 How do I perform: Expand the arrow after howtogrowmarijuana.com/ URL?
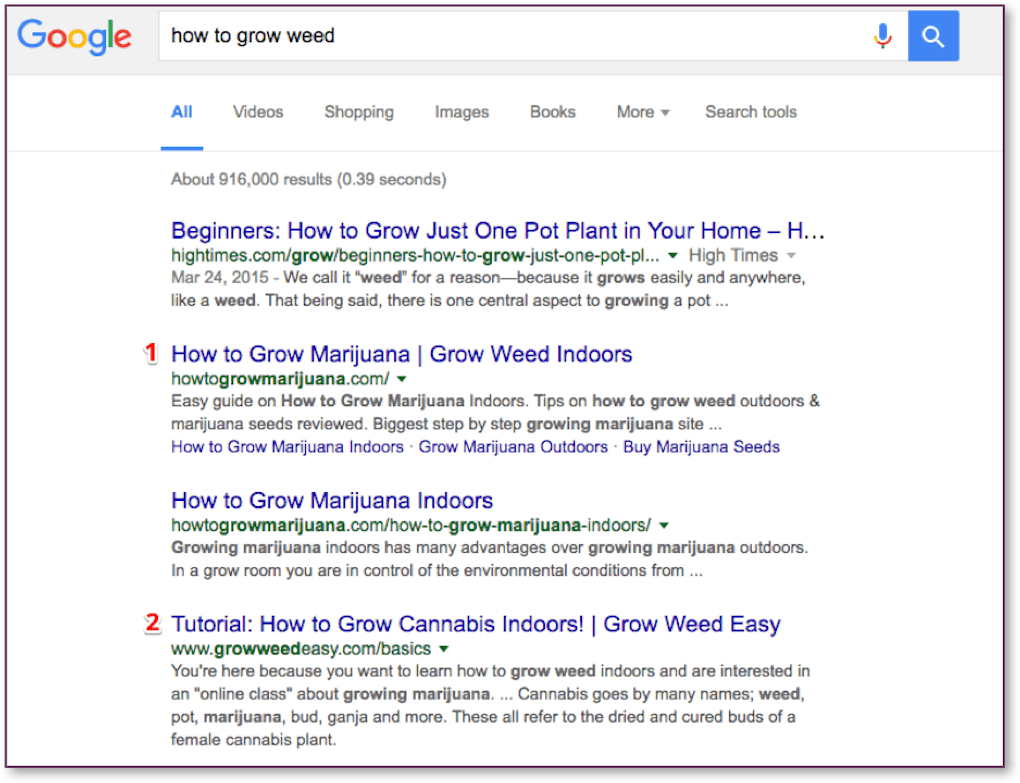(401, 379)
